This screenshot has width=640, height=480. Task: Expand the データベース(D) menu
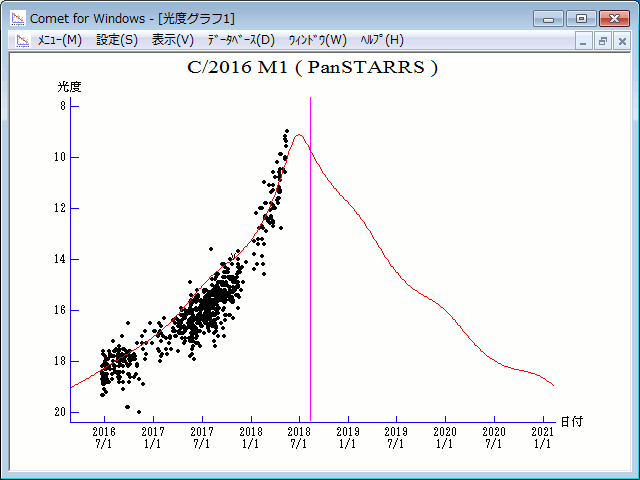tap(240, 40)
